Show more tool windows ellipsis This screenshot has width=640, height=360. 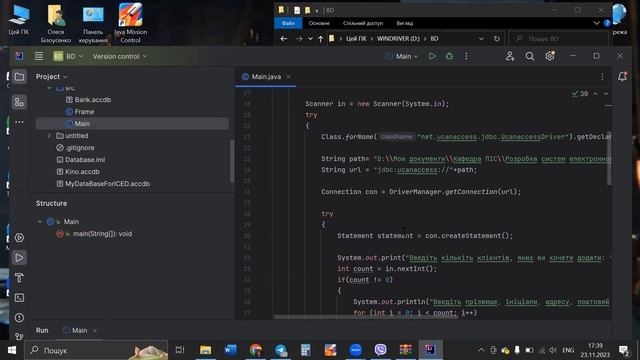19,122
